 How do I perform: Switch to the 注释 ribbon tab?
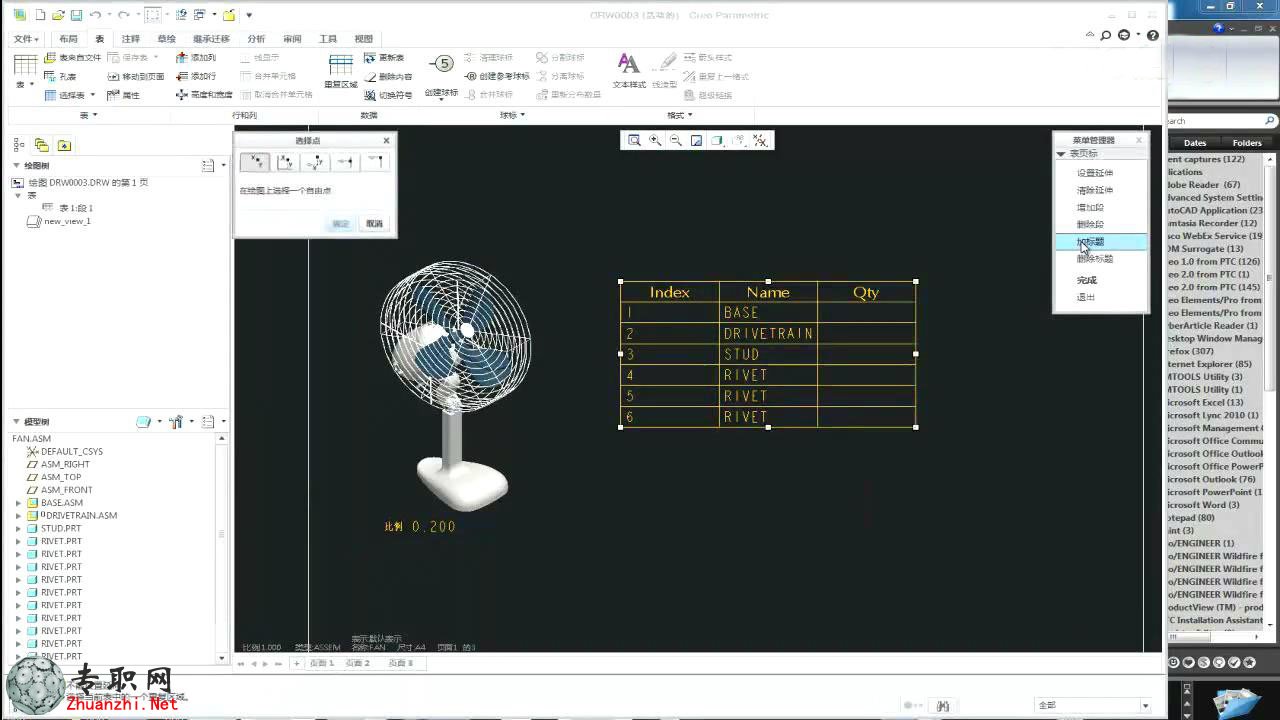130,39
